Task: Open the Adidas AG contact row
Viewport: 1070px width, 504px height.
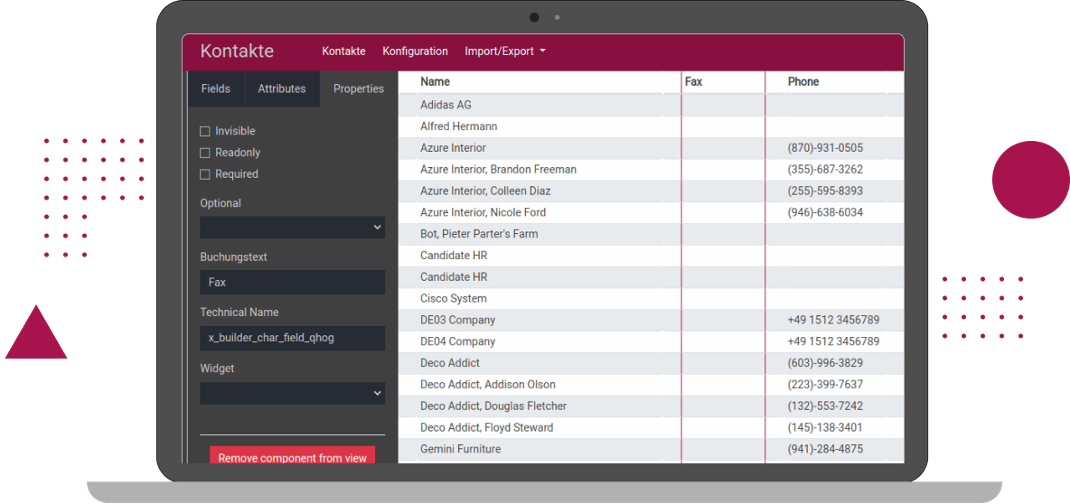Action: [446, 105]
